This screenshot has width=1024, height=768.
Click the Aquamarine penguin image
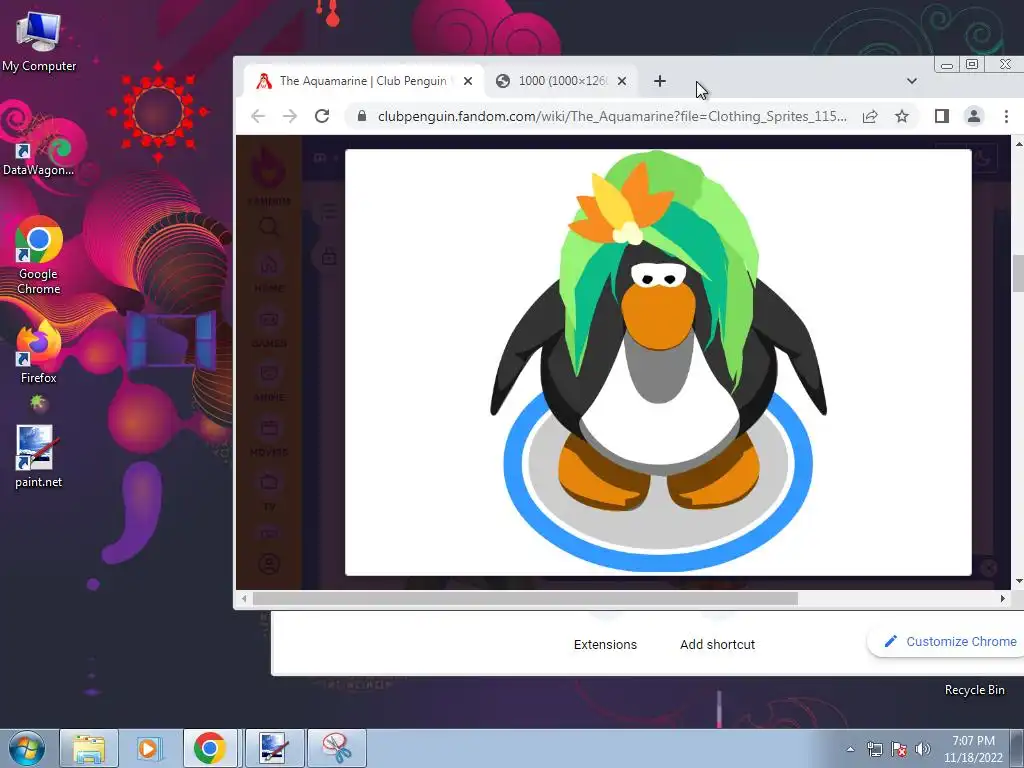pyautogui.click(x=658, y=362)
